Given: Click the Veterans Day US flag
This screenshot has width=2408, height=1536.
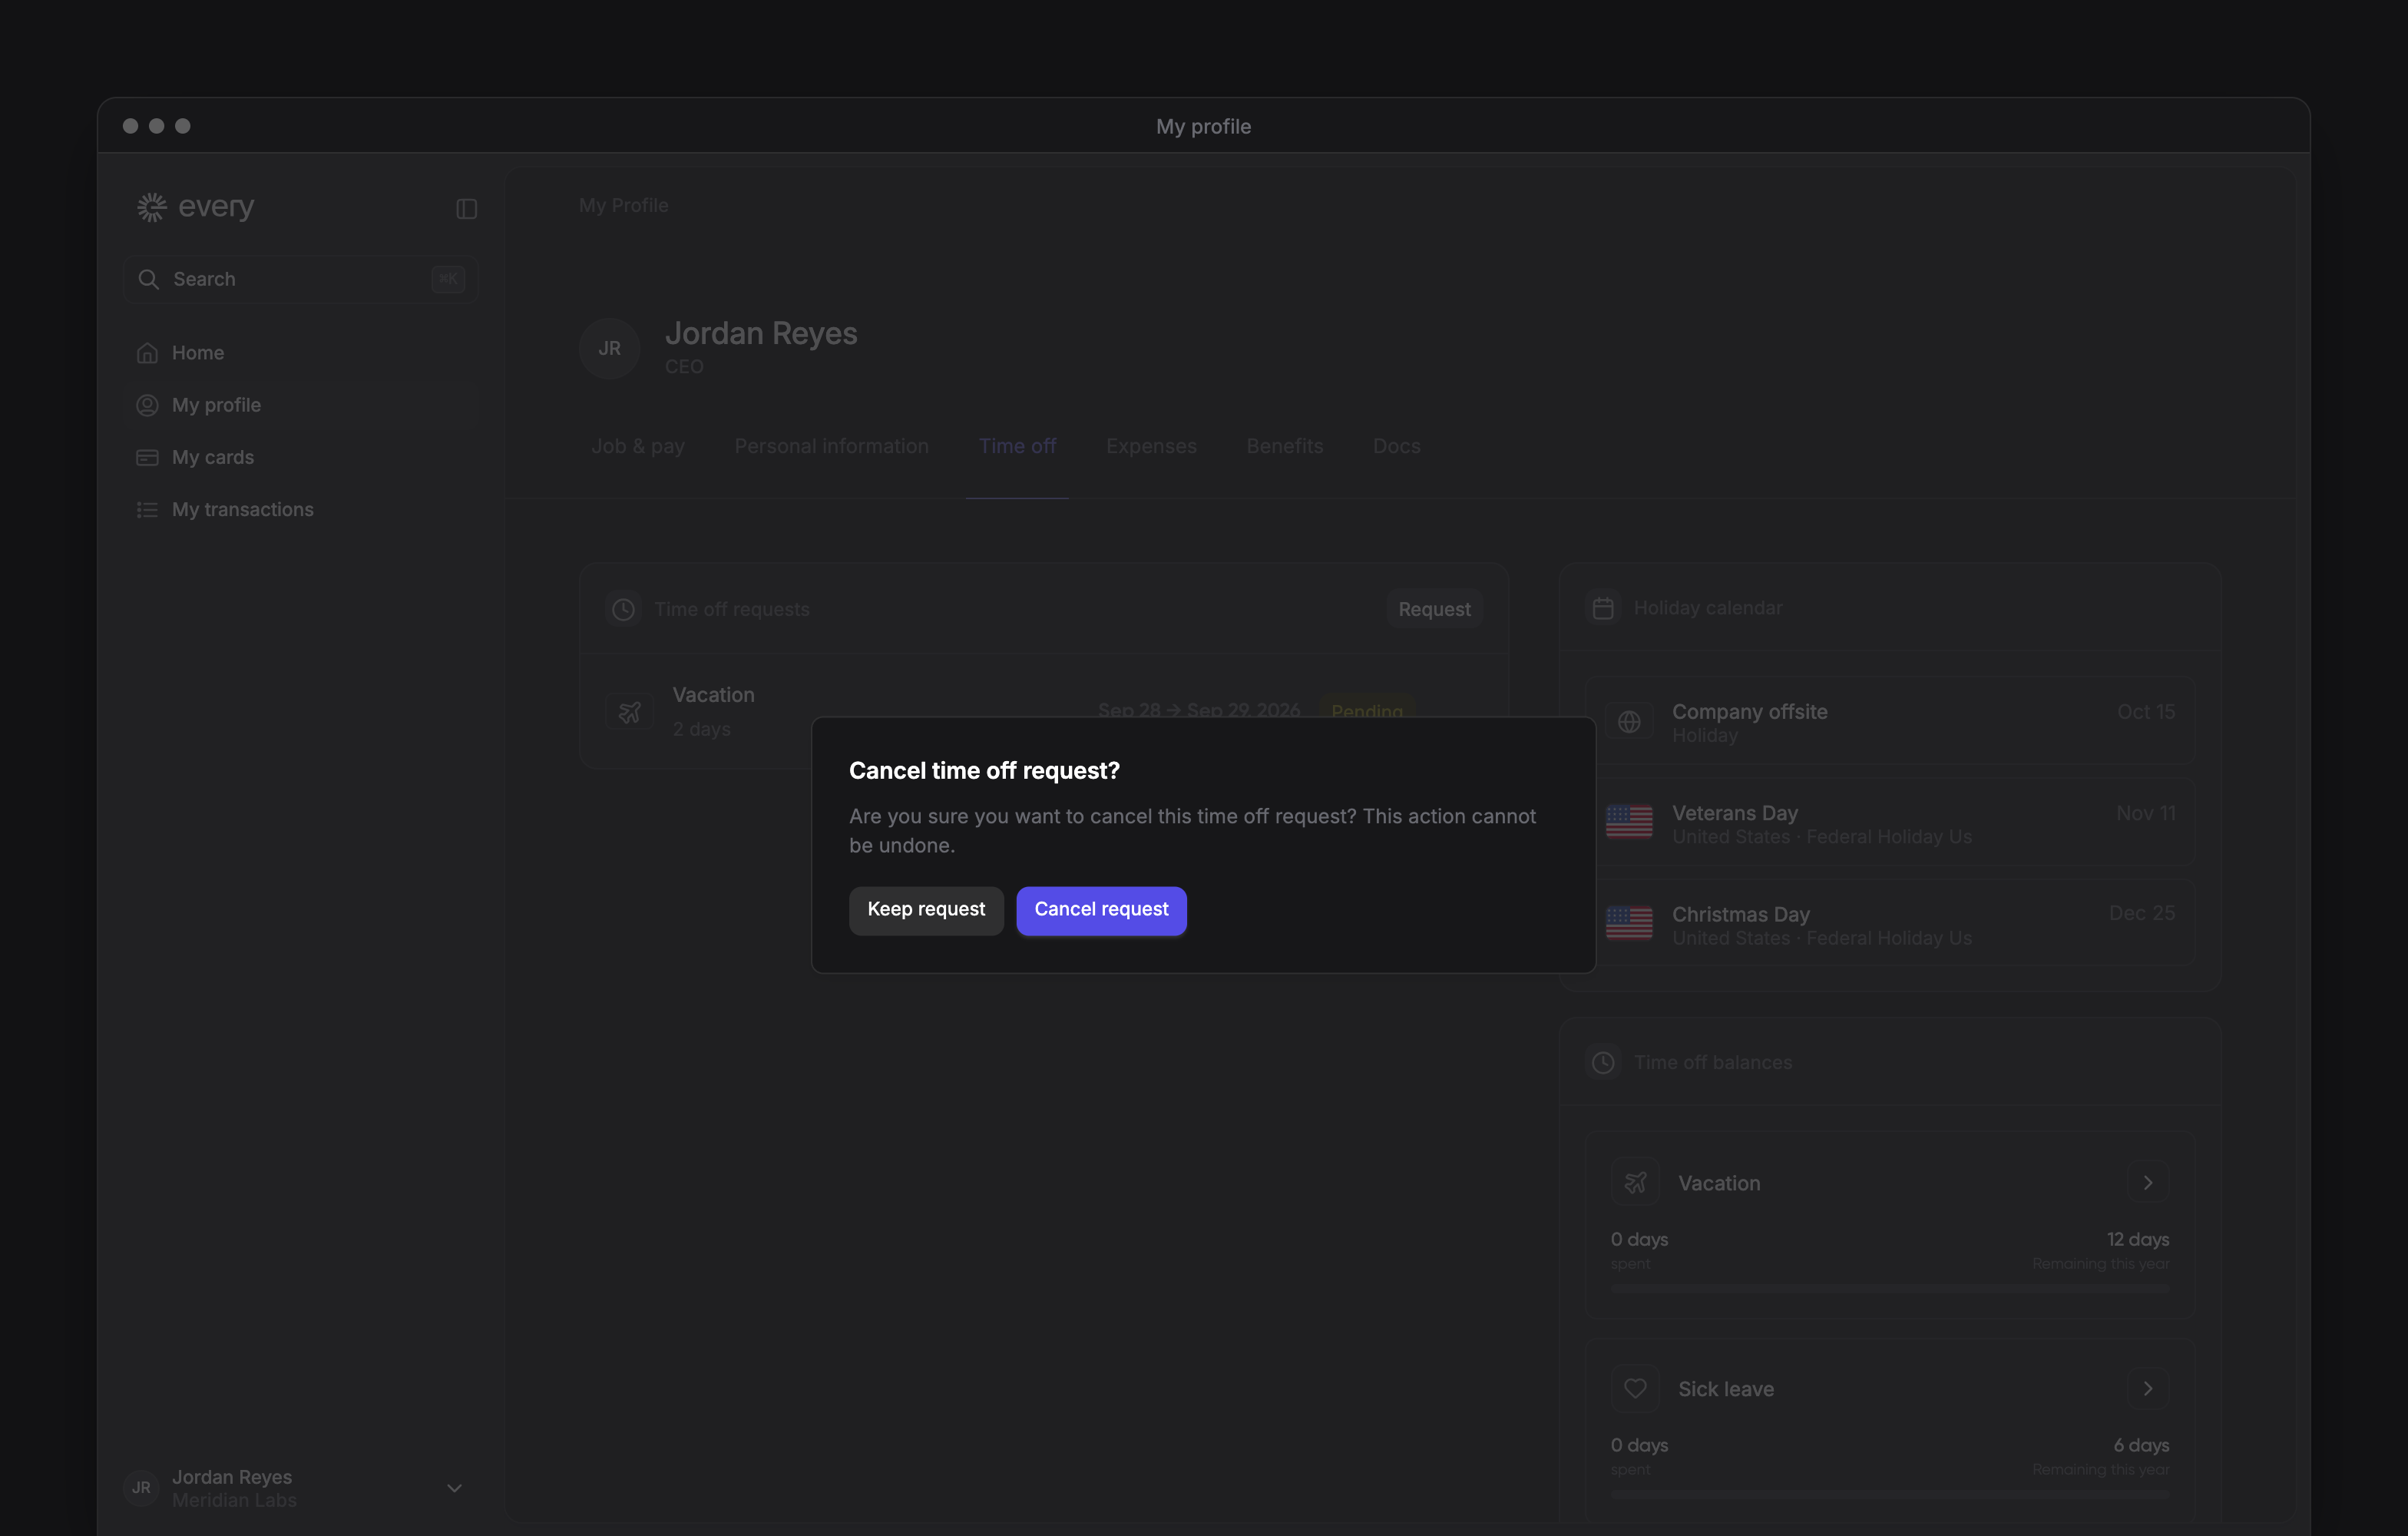Looking at the screenshot, I should [1629, 822].
